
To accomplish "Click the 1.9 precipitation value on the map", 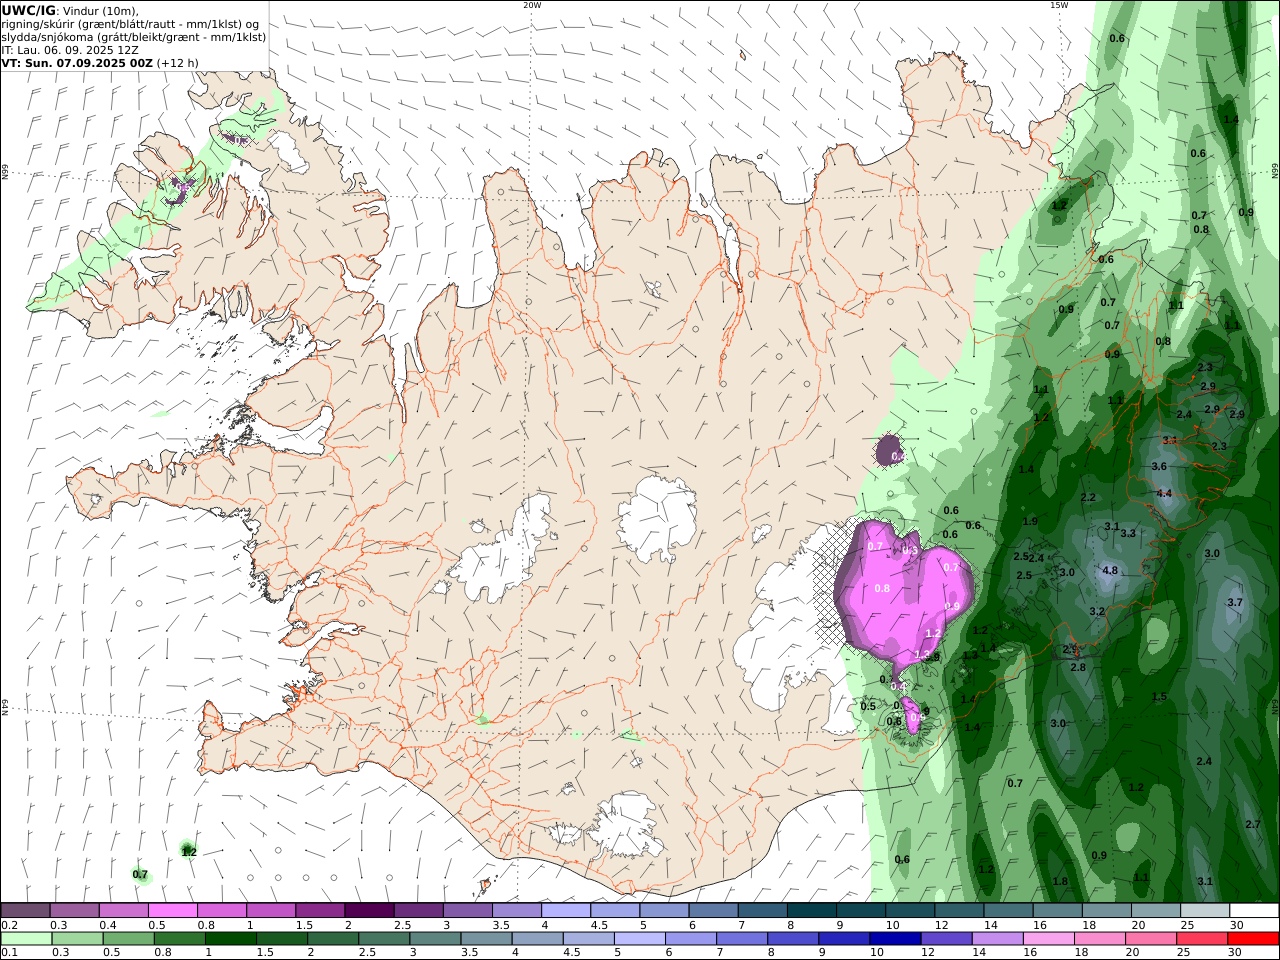I will point(1030,522).
